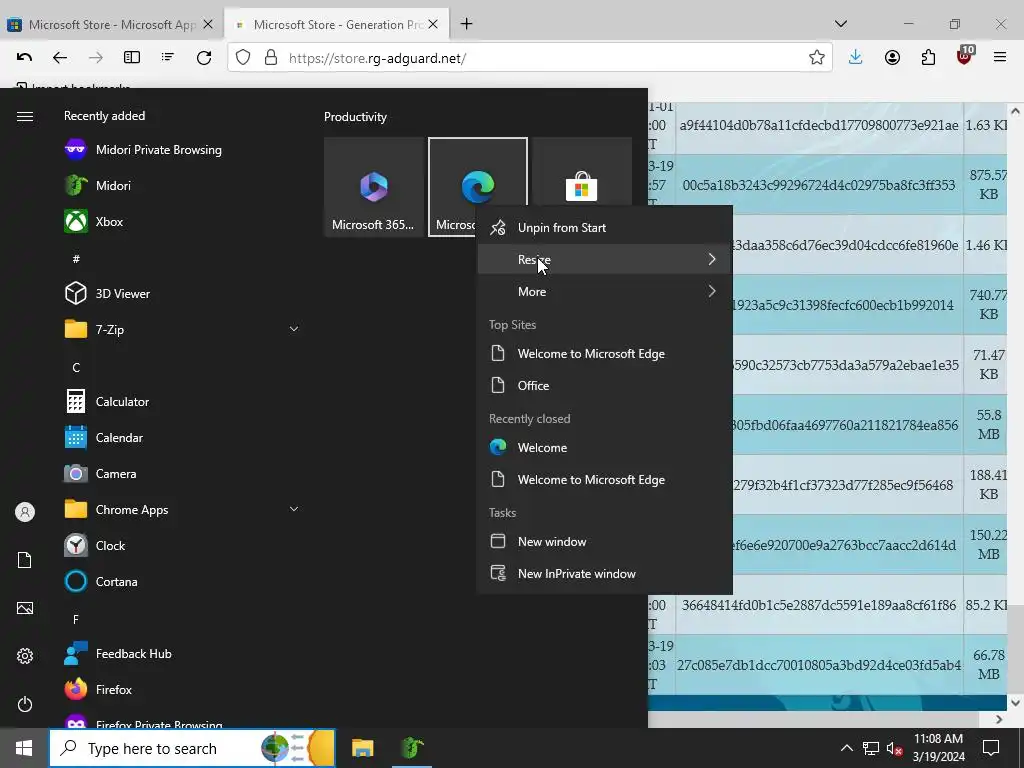This screenshot has width=1024, height=768.
Task: Open the Xbox app entry
Action: pyautogui.click(x=94, y=221)
